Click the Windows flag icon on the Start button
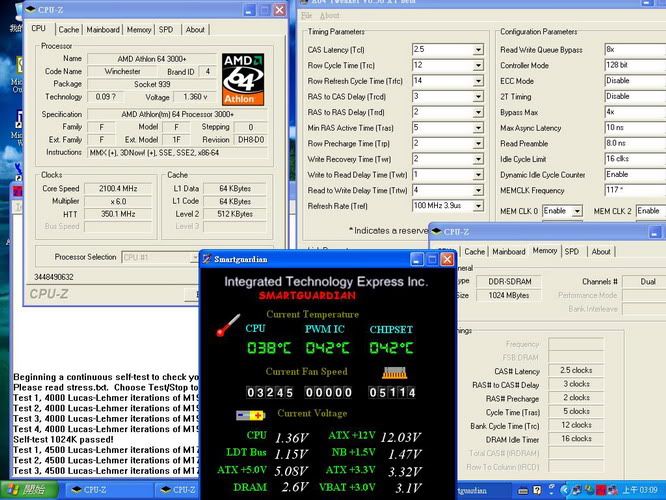666x500 pixels. point(12,490)
